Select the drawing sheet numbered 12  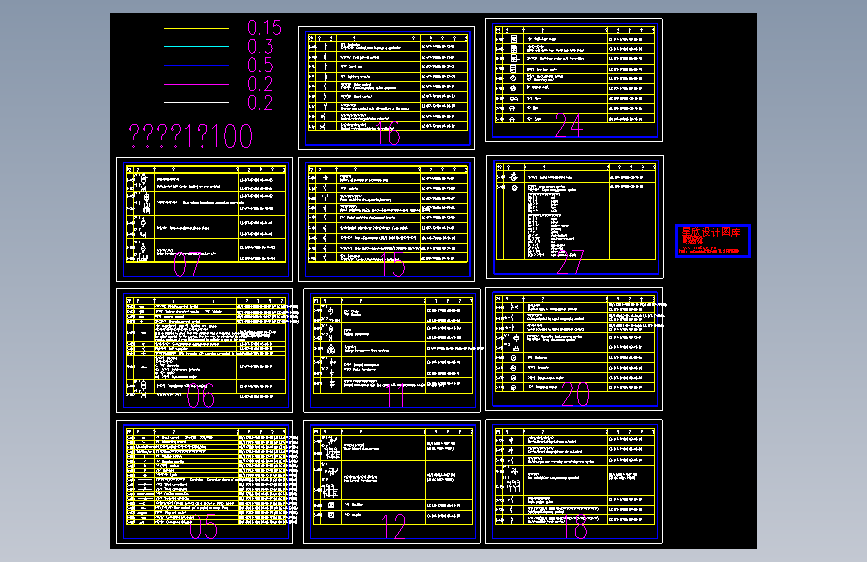392,482
